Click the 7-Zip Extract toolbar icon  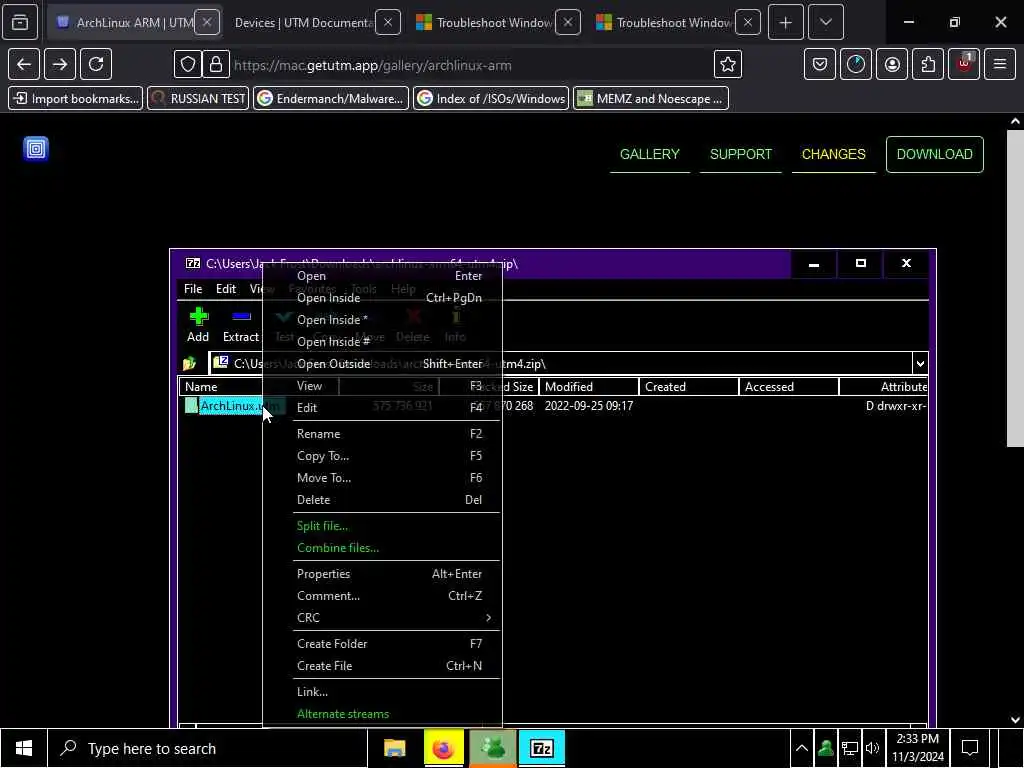241,325
